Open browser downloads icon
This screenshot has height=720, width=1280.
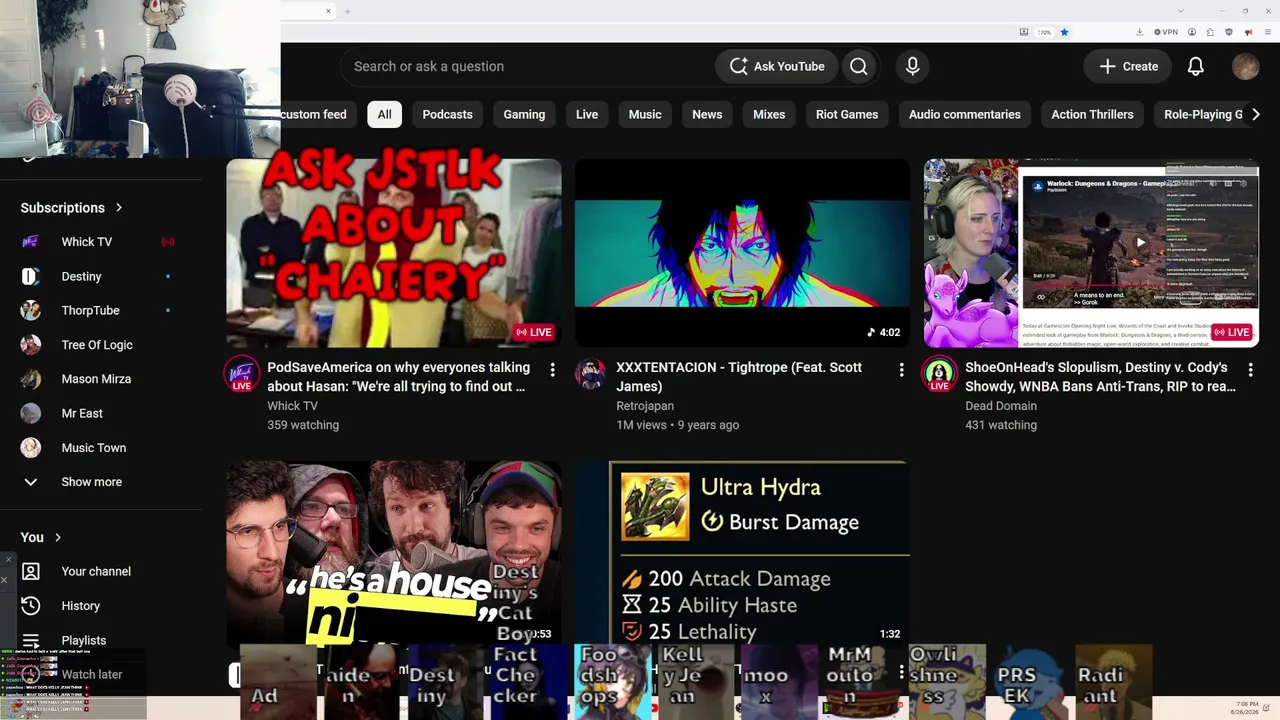coord(1139,32)
